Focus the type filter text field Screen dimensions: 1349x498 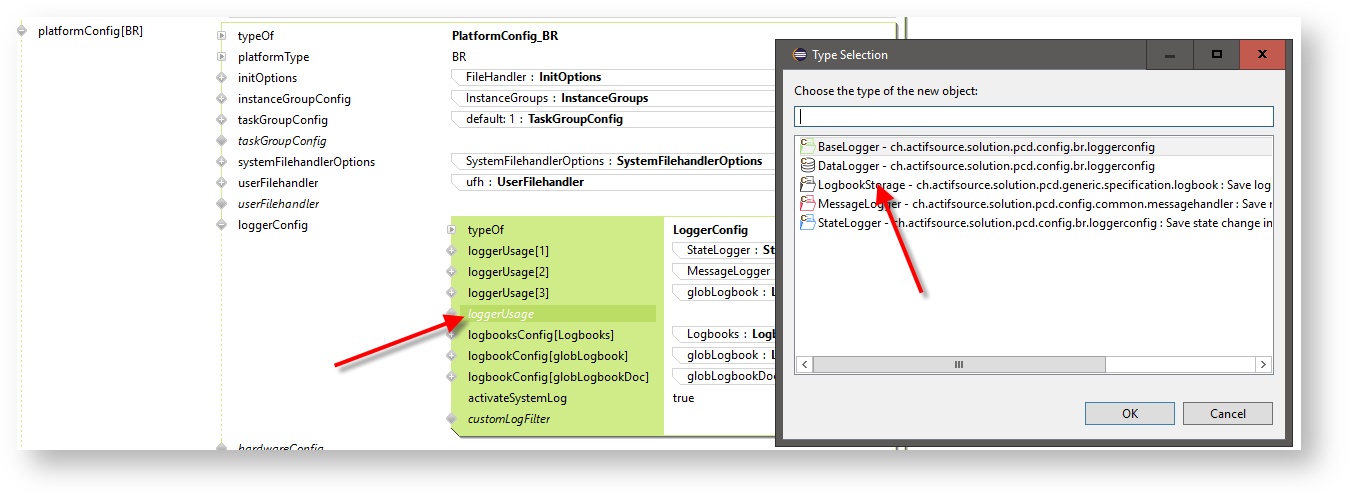tap(1033, 117)
